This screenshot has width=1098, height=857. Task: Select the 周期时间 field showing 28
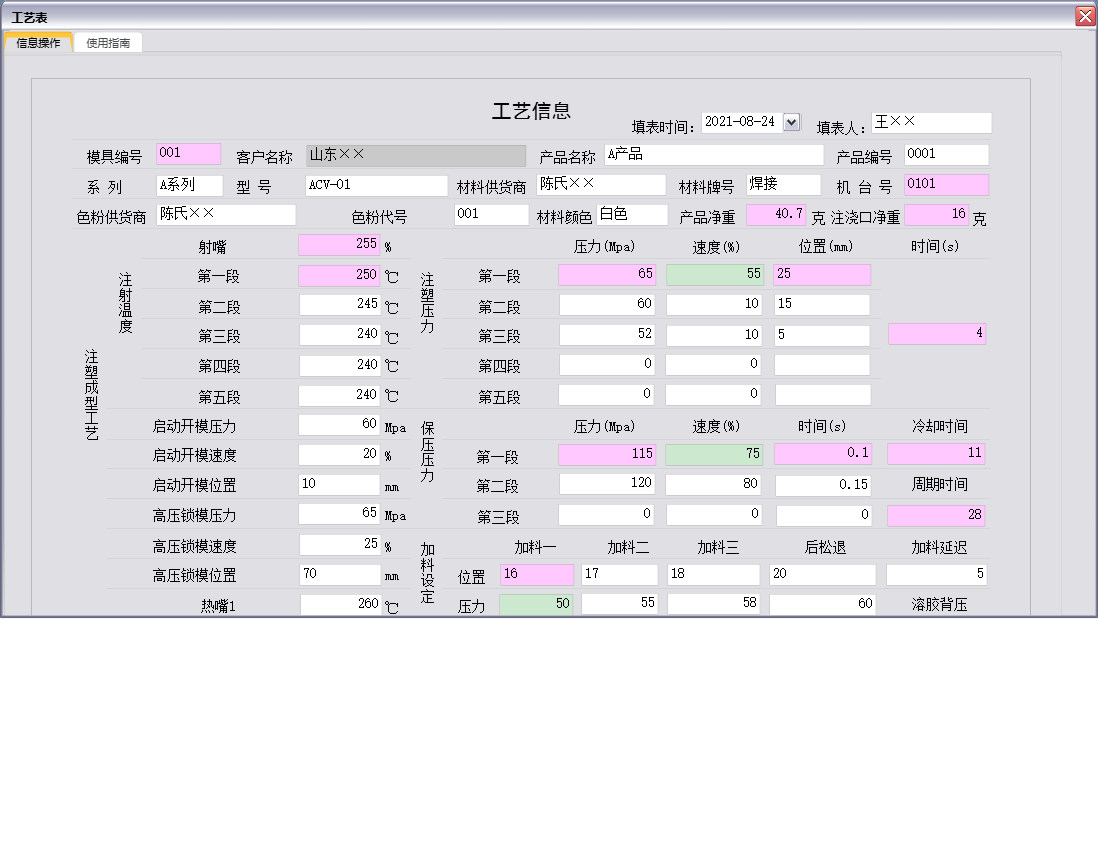tap(936, 514)
